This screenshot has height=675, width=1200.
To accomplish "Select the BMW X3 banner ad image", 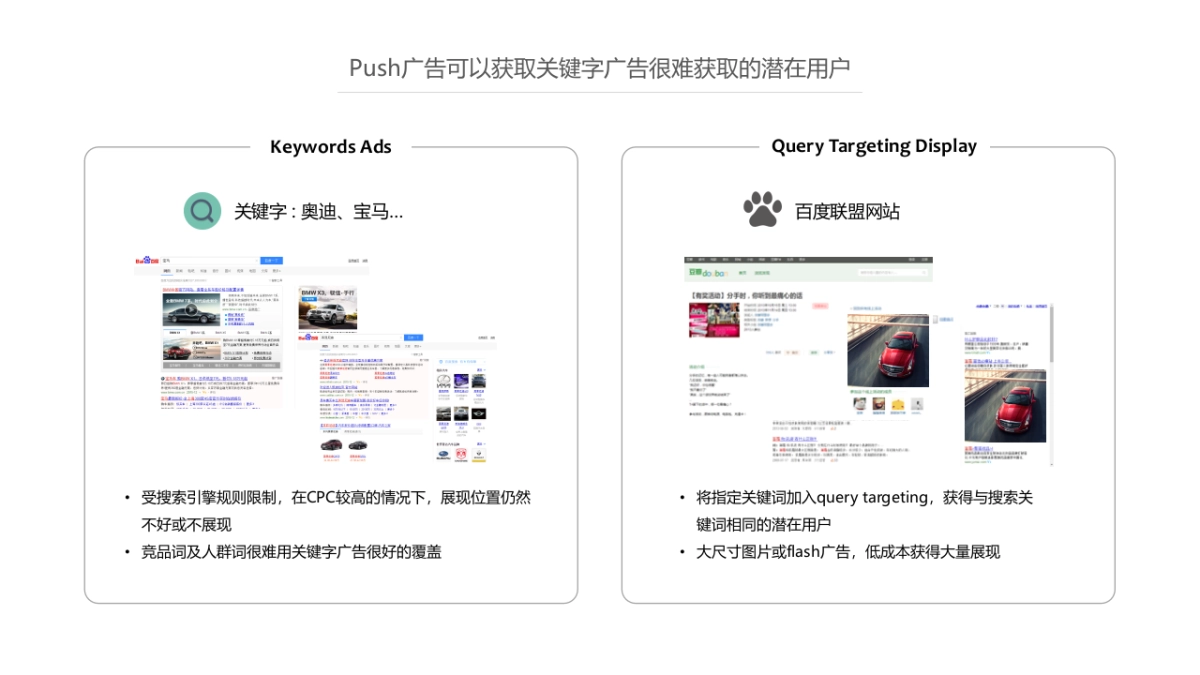I will [x=327, y=308].
